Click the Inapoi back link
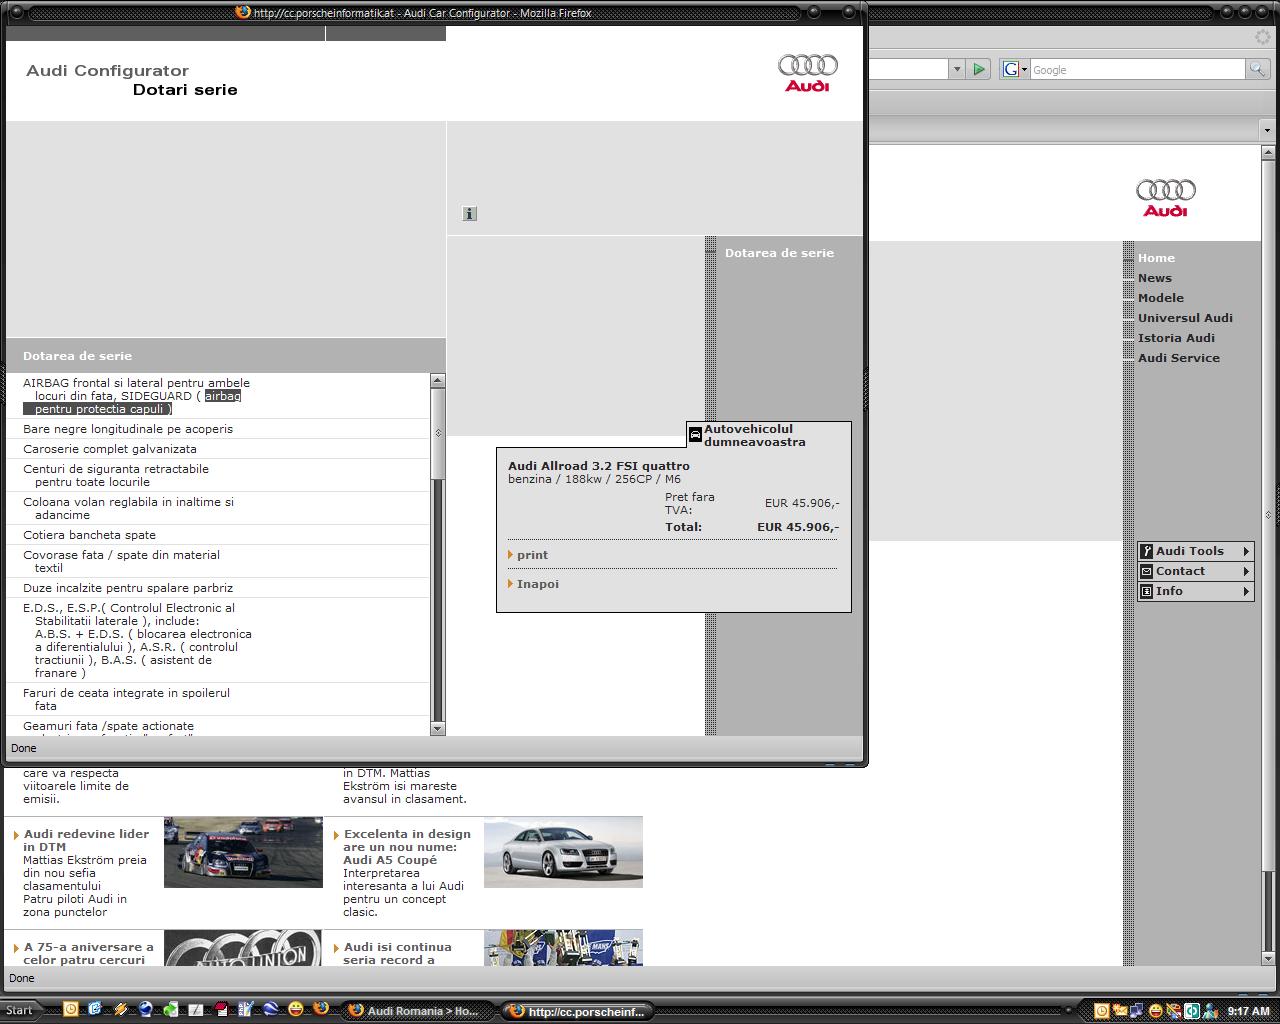This screenshot has height=1024, width=1280. coord(537,584)
